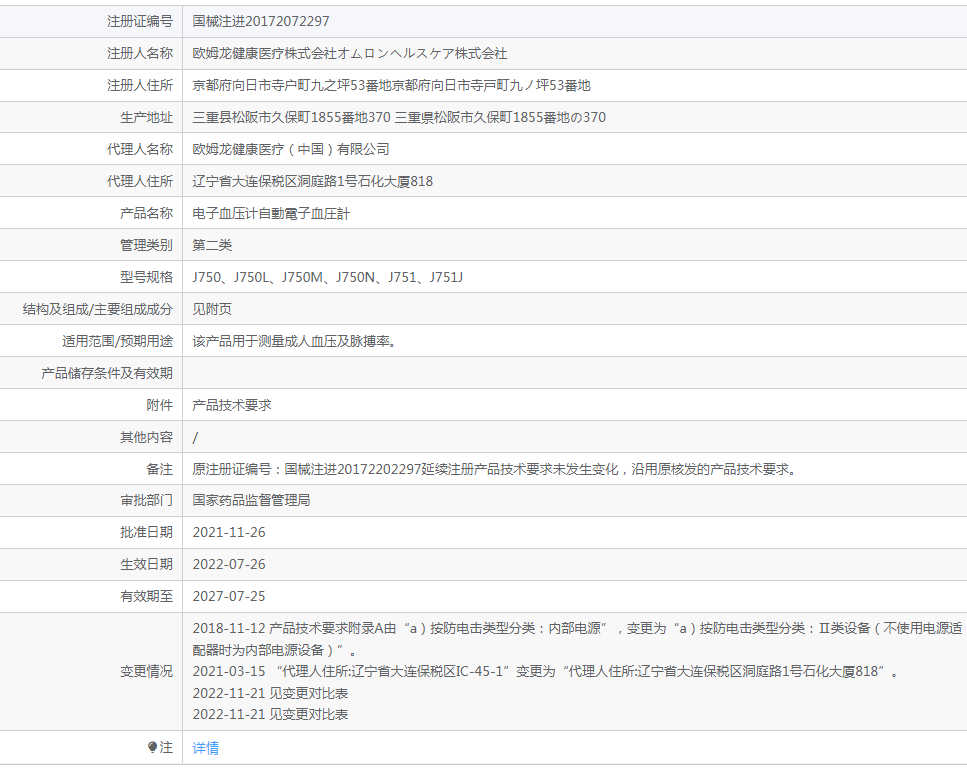Screen dimensions: 967x769
Task: Select the 产品技术要求 attachment text
Action: 232,406
